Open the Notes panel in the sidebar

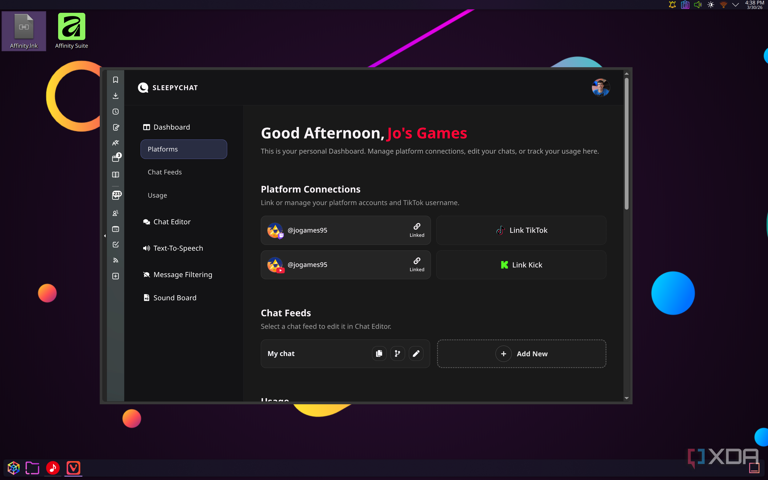(116, 127)
